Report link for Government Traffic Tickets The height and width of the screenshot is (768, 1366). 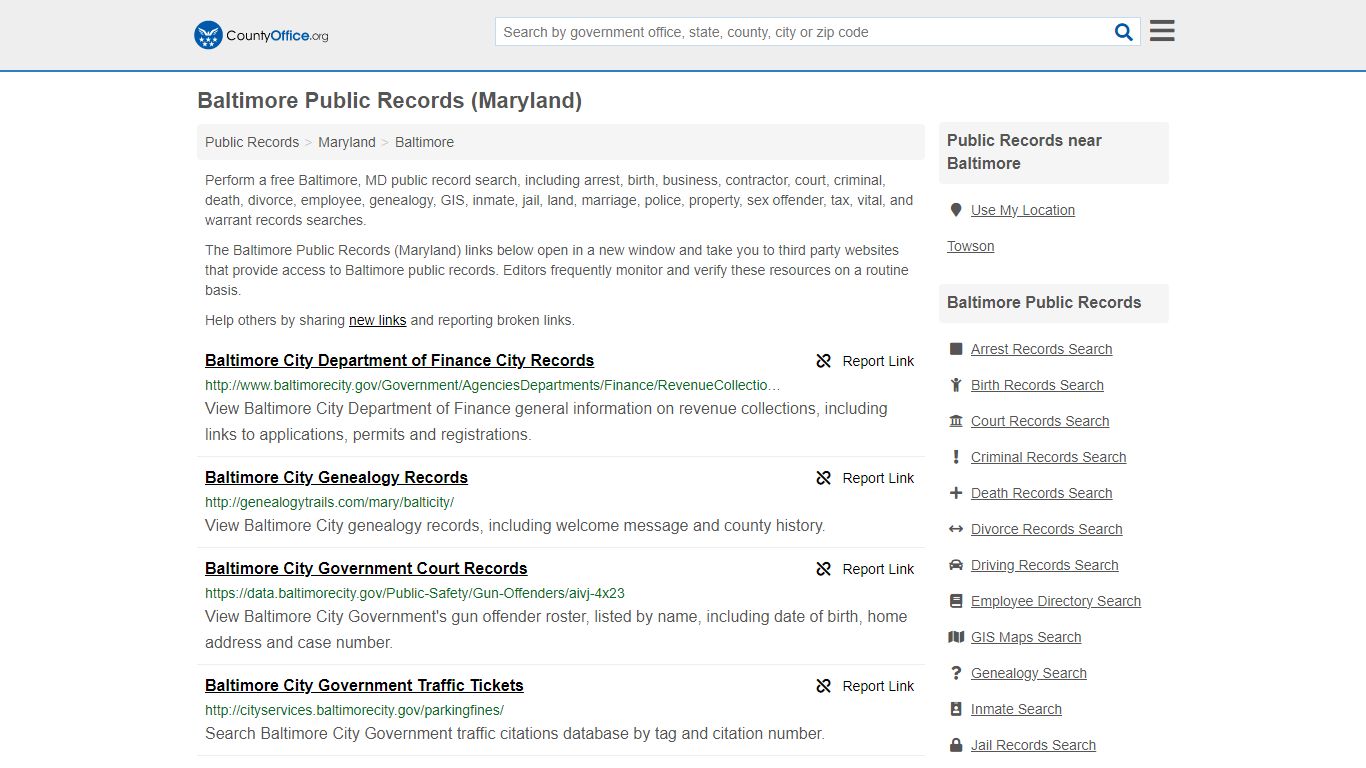[878, 686]
